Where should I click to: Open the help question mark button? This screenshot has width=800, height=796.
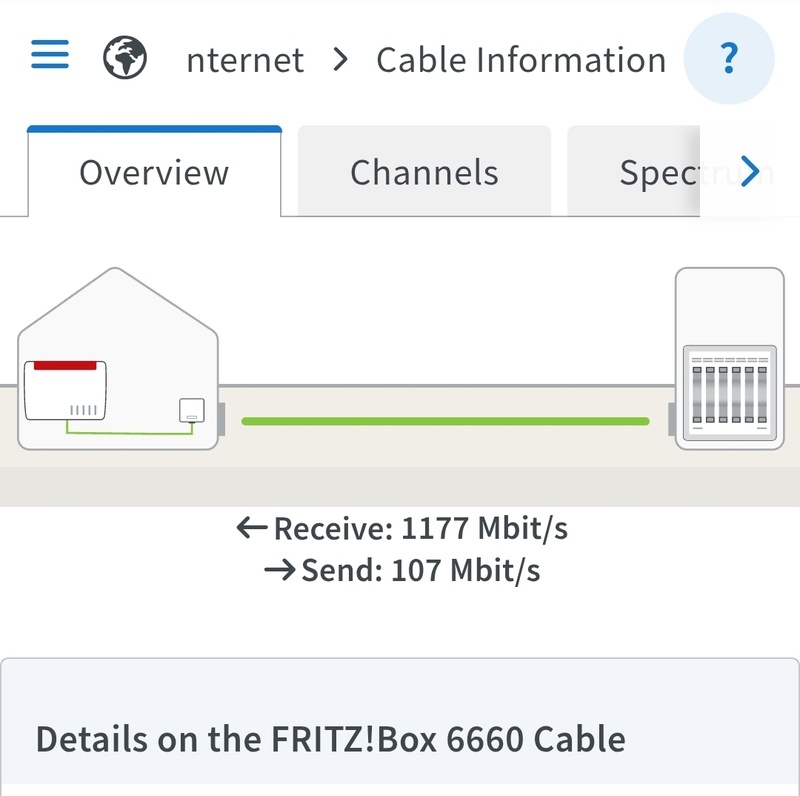coord(729,59)
